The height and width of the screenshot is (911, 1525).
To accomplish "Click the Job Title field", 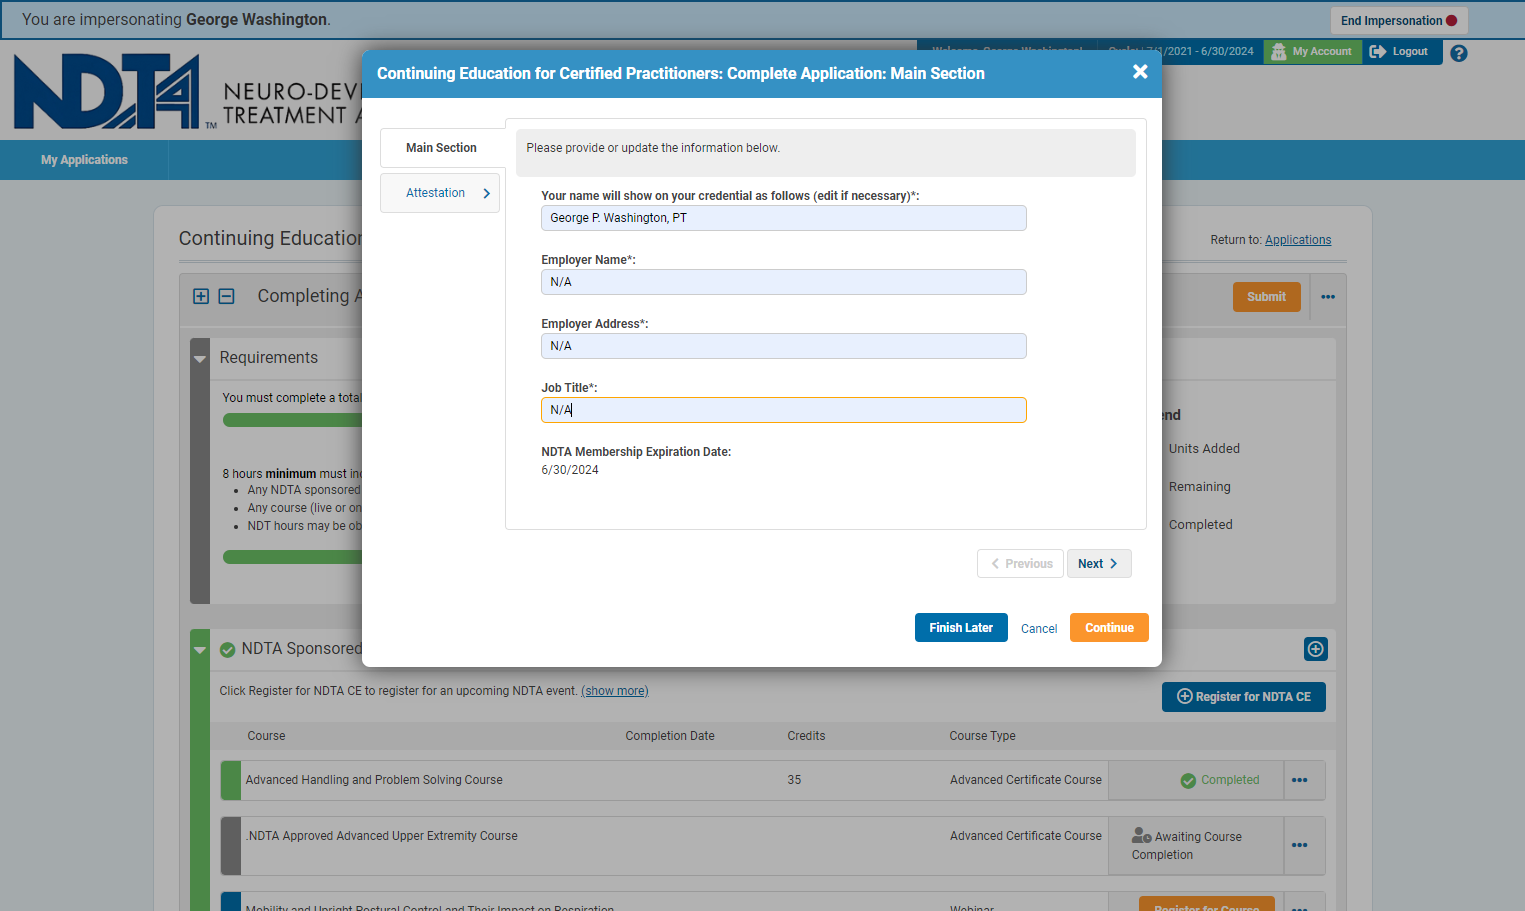I will pos(784,410).
